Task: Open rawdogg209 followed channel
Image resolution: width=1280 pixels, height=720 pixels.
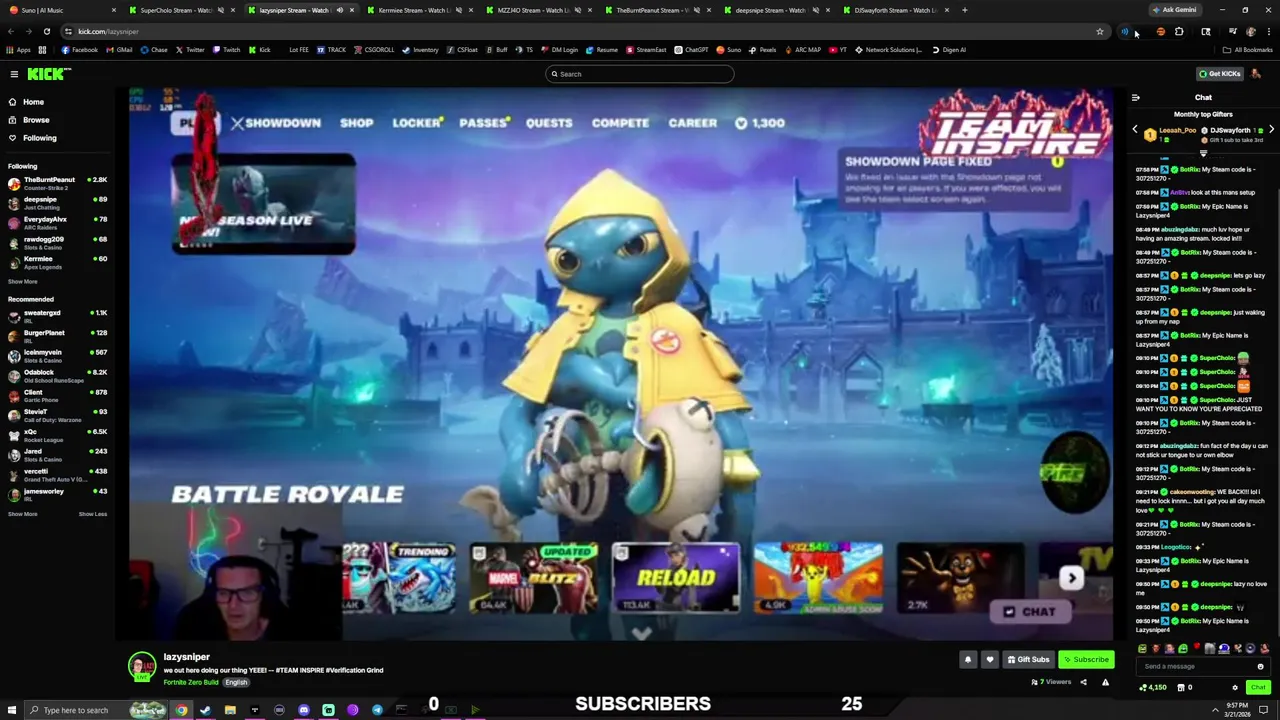Action: pos(57,242)
